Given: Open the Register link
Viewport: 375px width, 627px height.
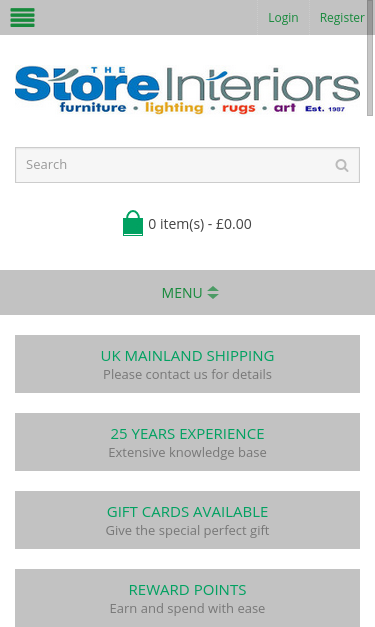Looking at the screenshot, I should coord(342,18).
